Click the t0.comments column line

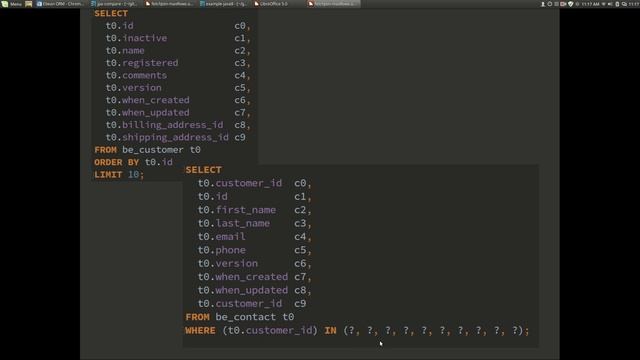pyautogui.click(x=178, y=76)
